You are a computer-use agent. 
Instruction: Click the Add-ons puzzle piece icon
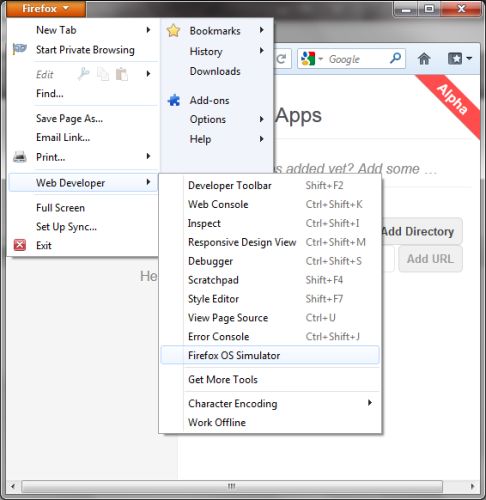(174, 100)
